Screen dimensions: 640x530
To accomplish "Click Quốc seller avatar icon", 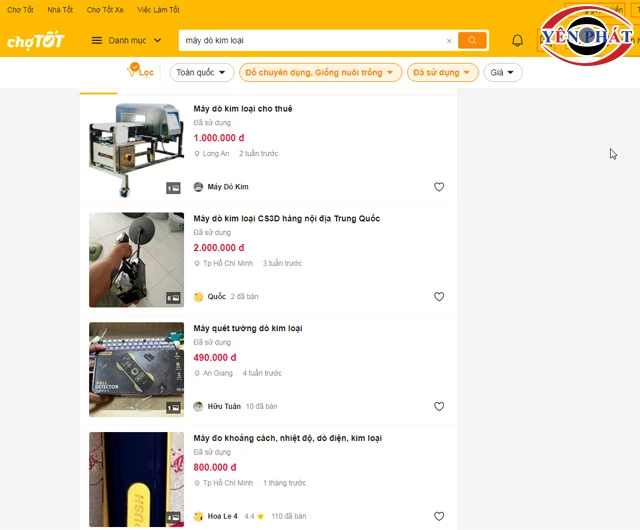I will pos(198,297).
